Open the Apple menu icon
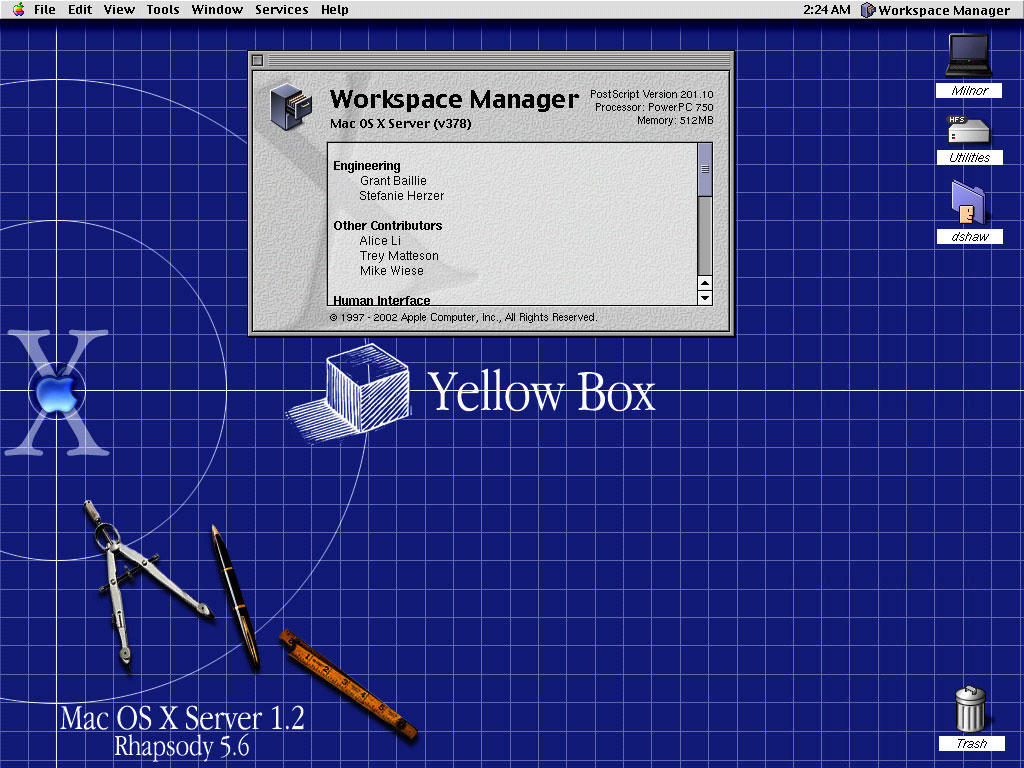1024x768 pixels. click(18, 9)
